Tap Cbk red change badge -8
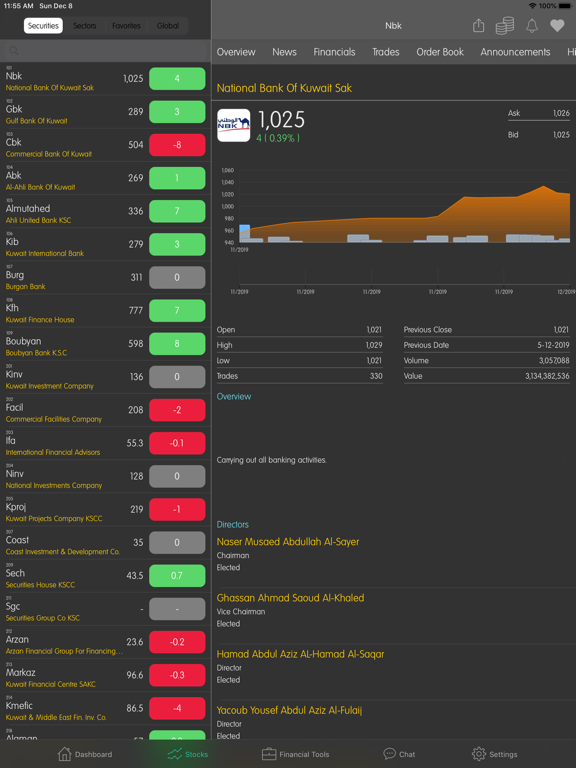This screenshot has width=576, height=768. (x=177, y=145)
